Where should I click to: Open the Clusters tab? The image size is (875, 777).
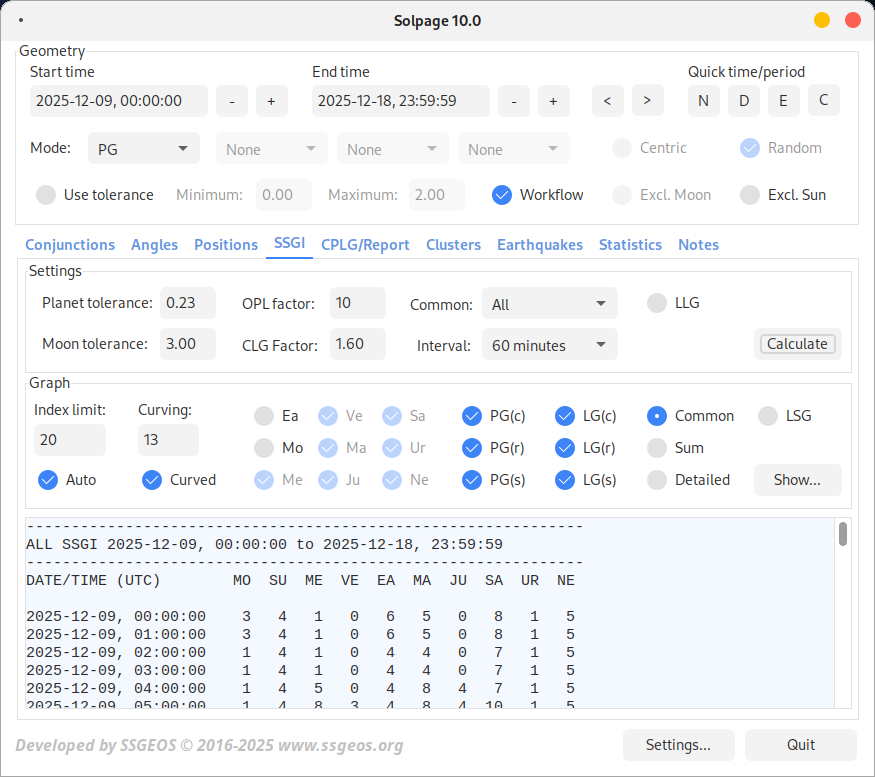coord(454,245)
